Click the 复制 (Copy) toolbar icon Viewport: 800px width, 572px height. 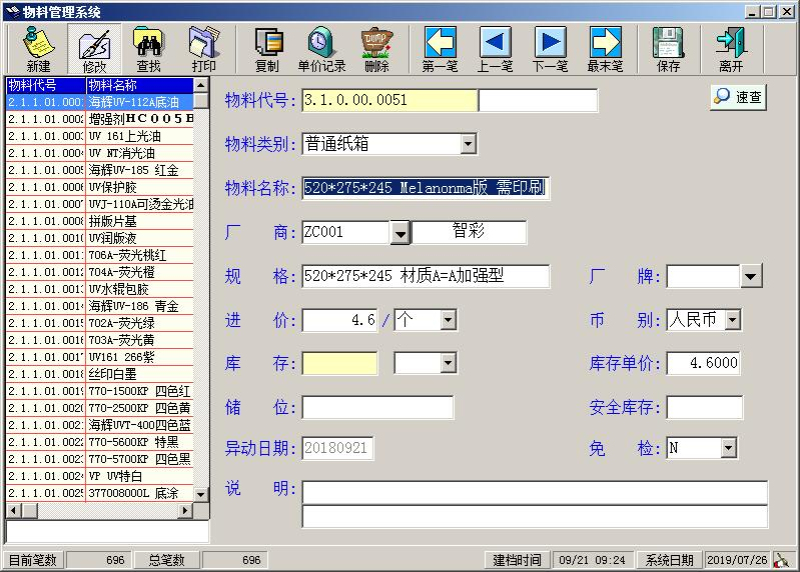tap(267, 48)
